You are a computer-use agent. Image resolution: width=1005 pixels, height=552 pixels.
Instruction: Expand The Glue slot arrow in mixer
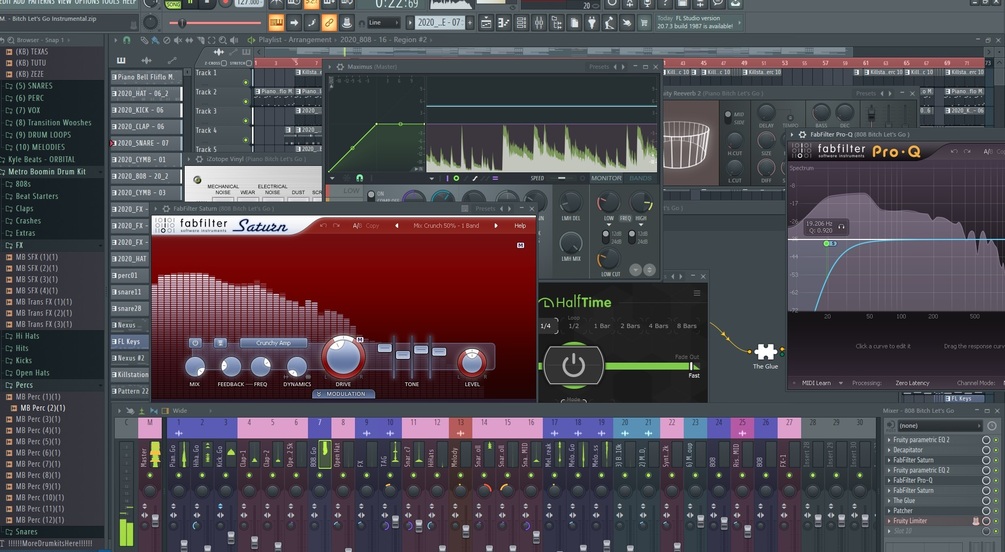coord(889,501)
